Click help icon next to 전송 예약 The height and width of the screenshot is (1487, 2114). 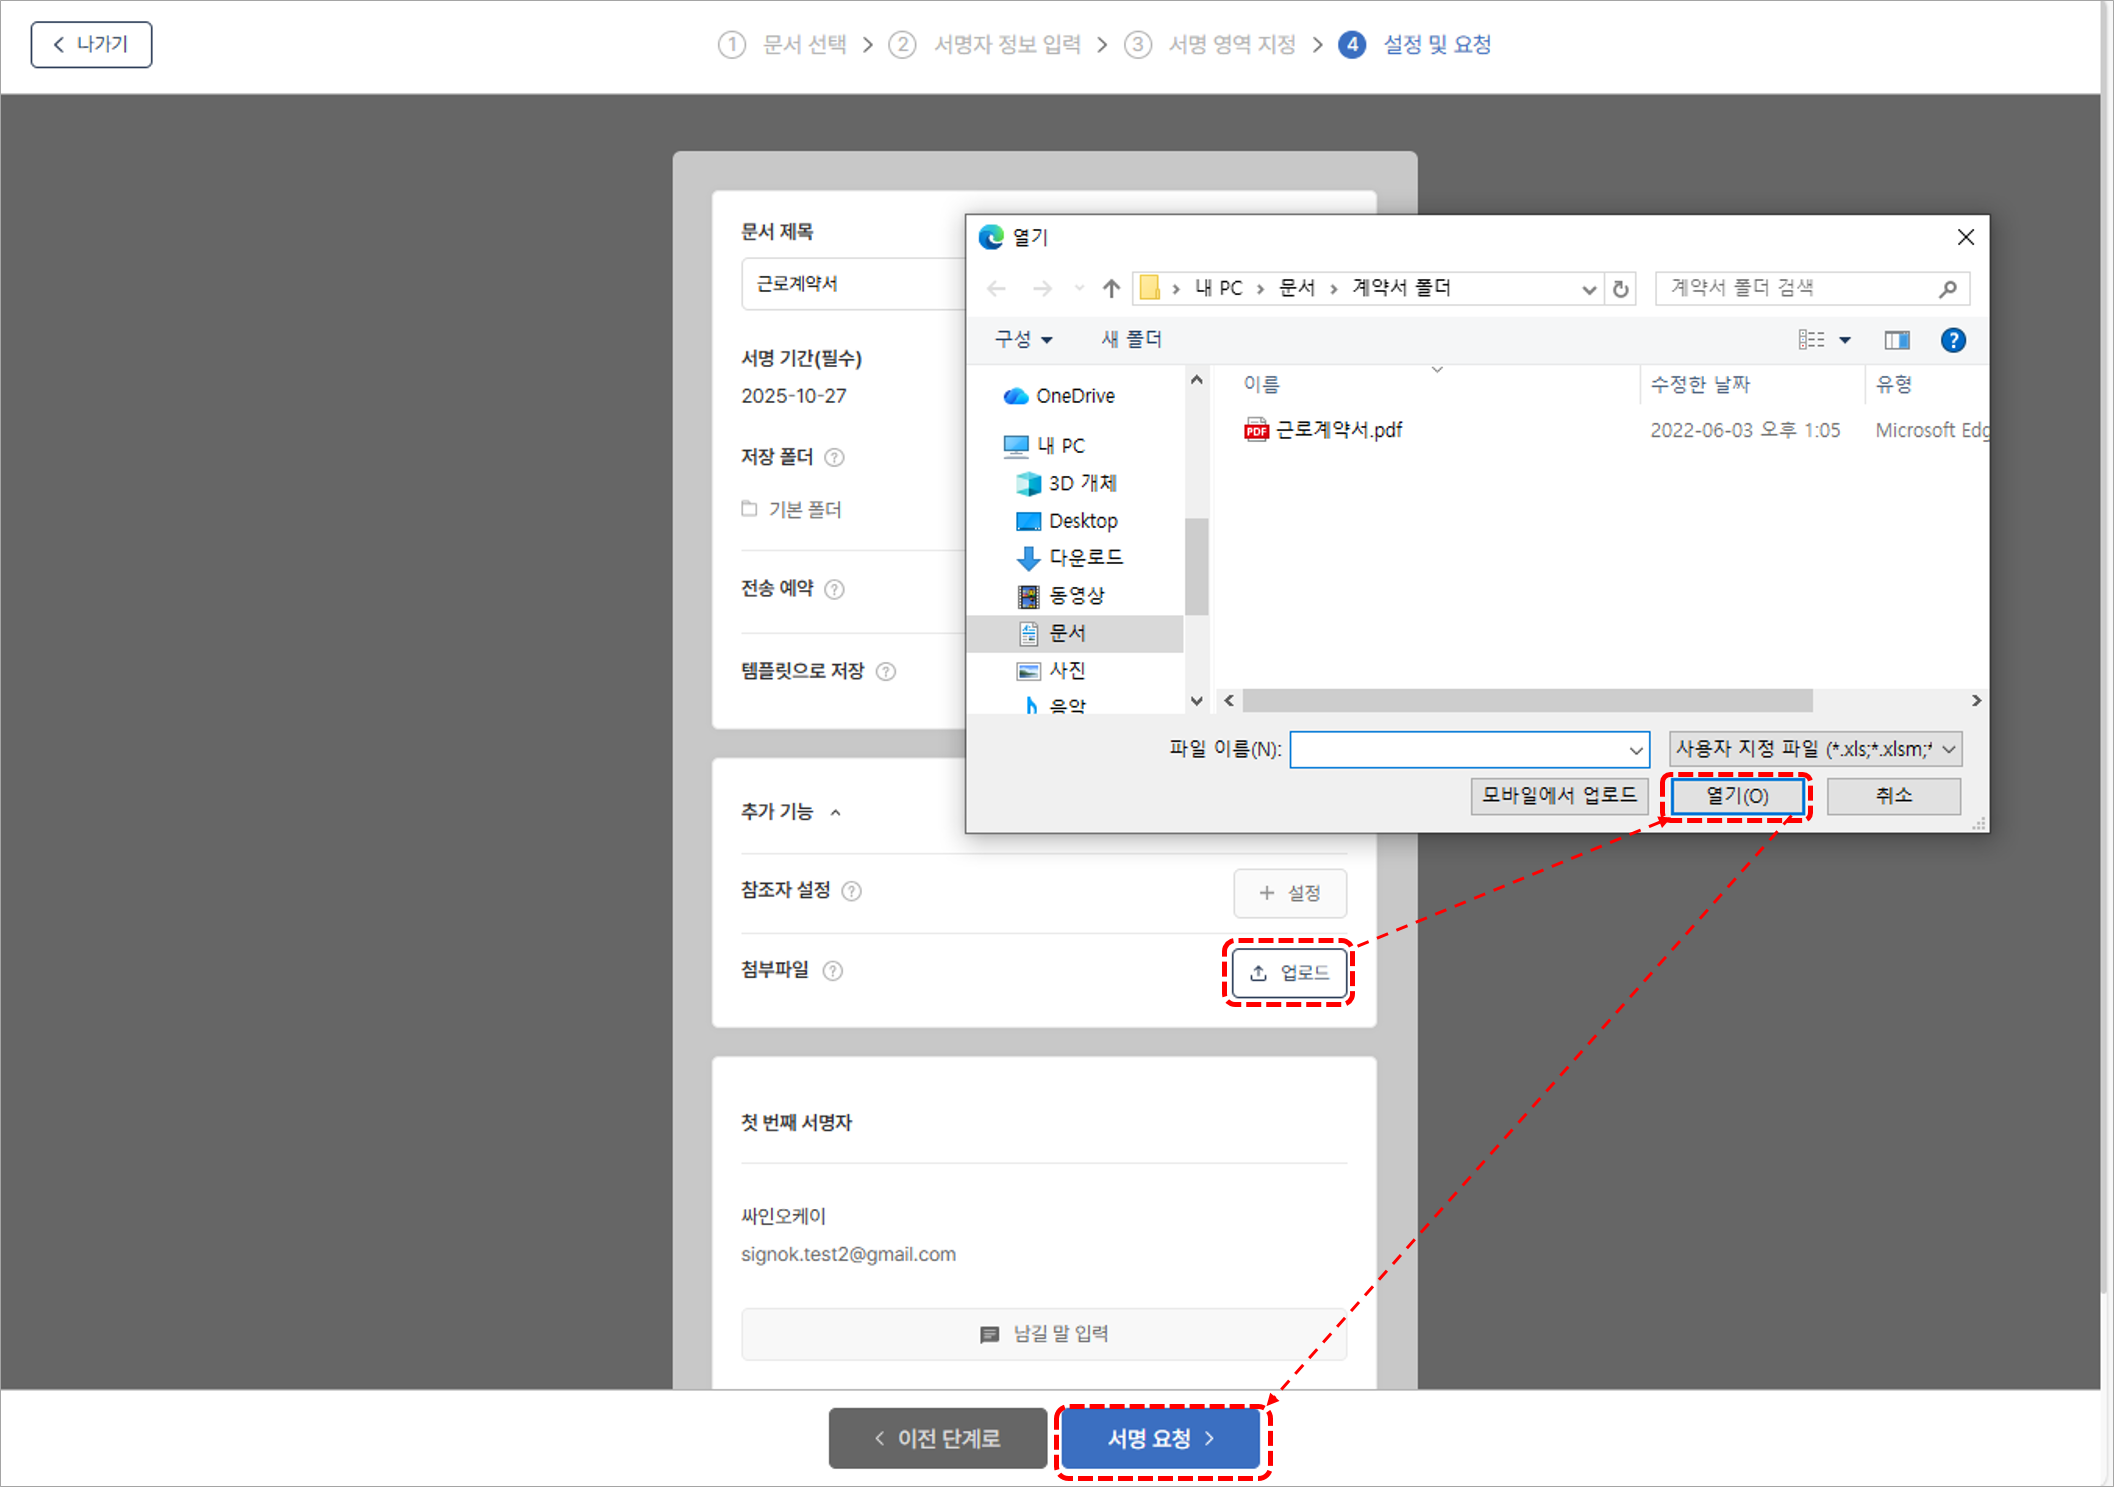click(x=834, y=589)
